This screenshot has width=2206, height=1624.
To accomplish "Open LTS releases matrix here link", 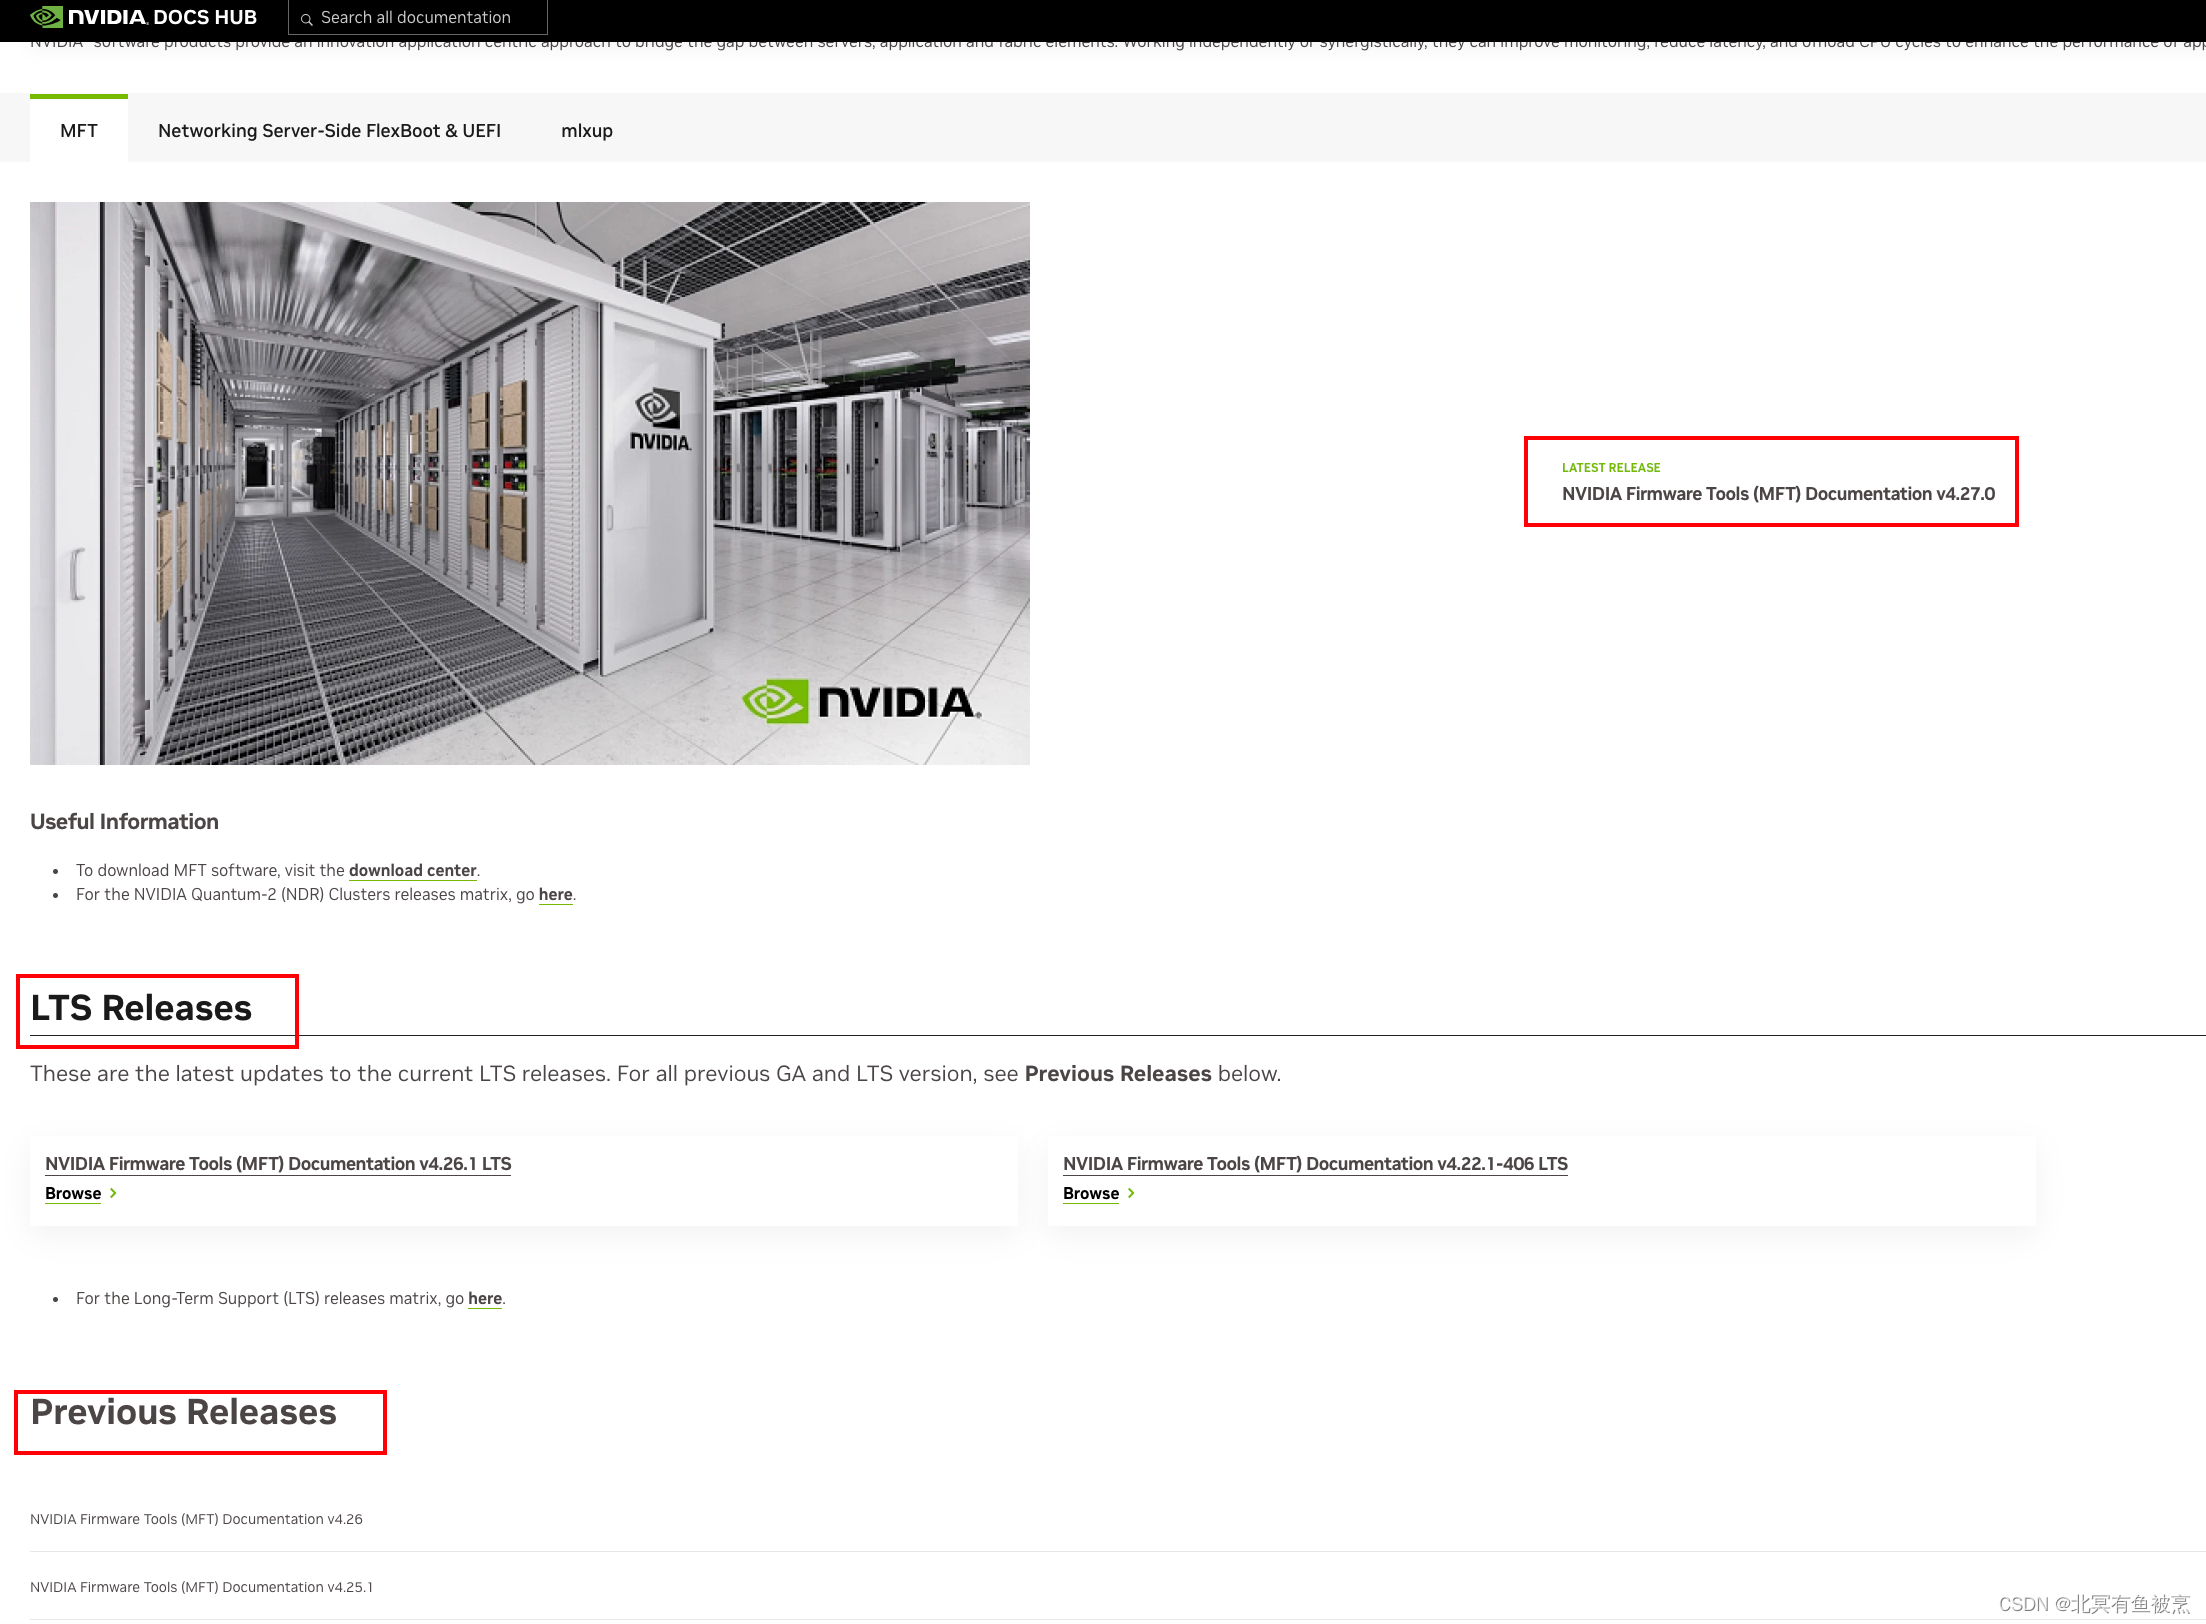I will tap(485, 1298).
